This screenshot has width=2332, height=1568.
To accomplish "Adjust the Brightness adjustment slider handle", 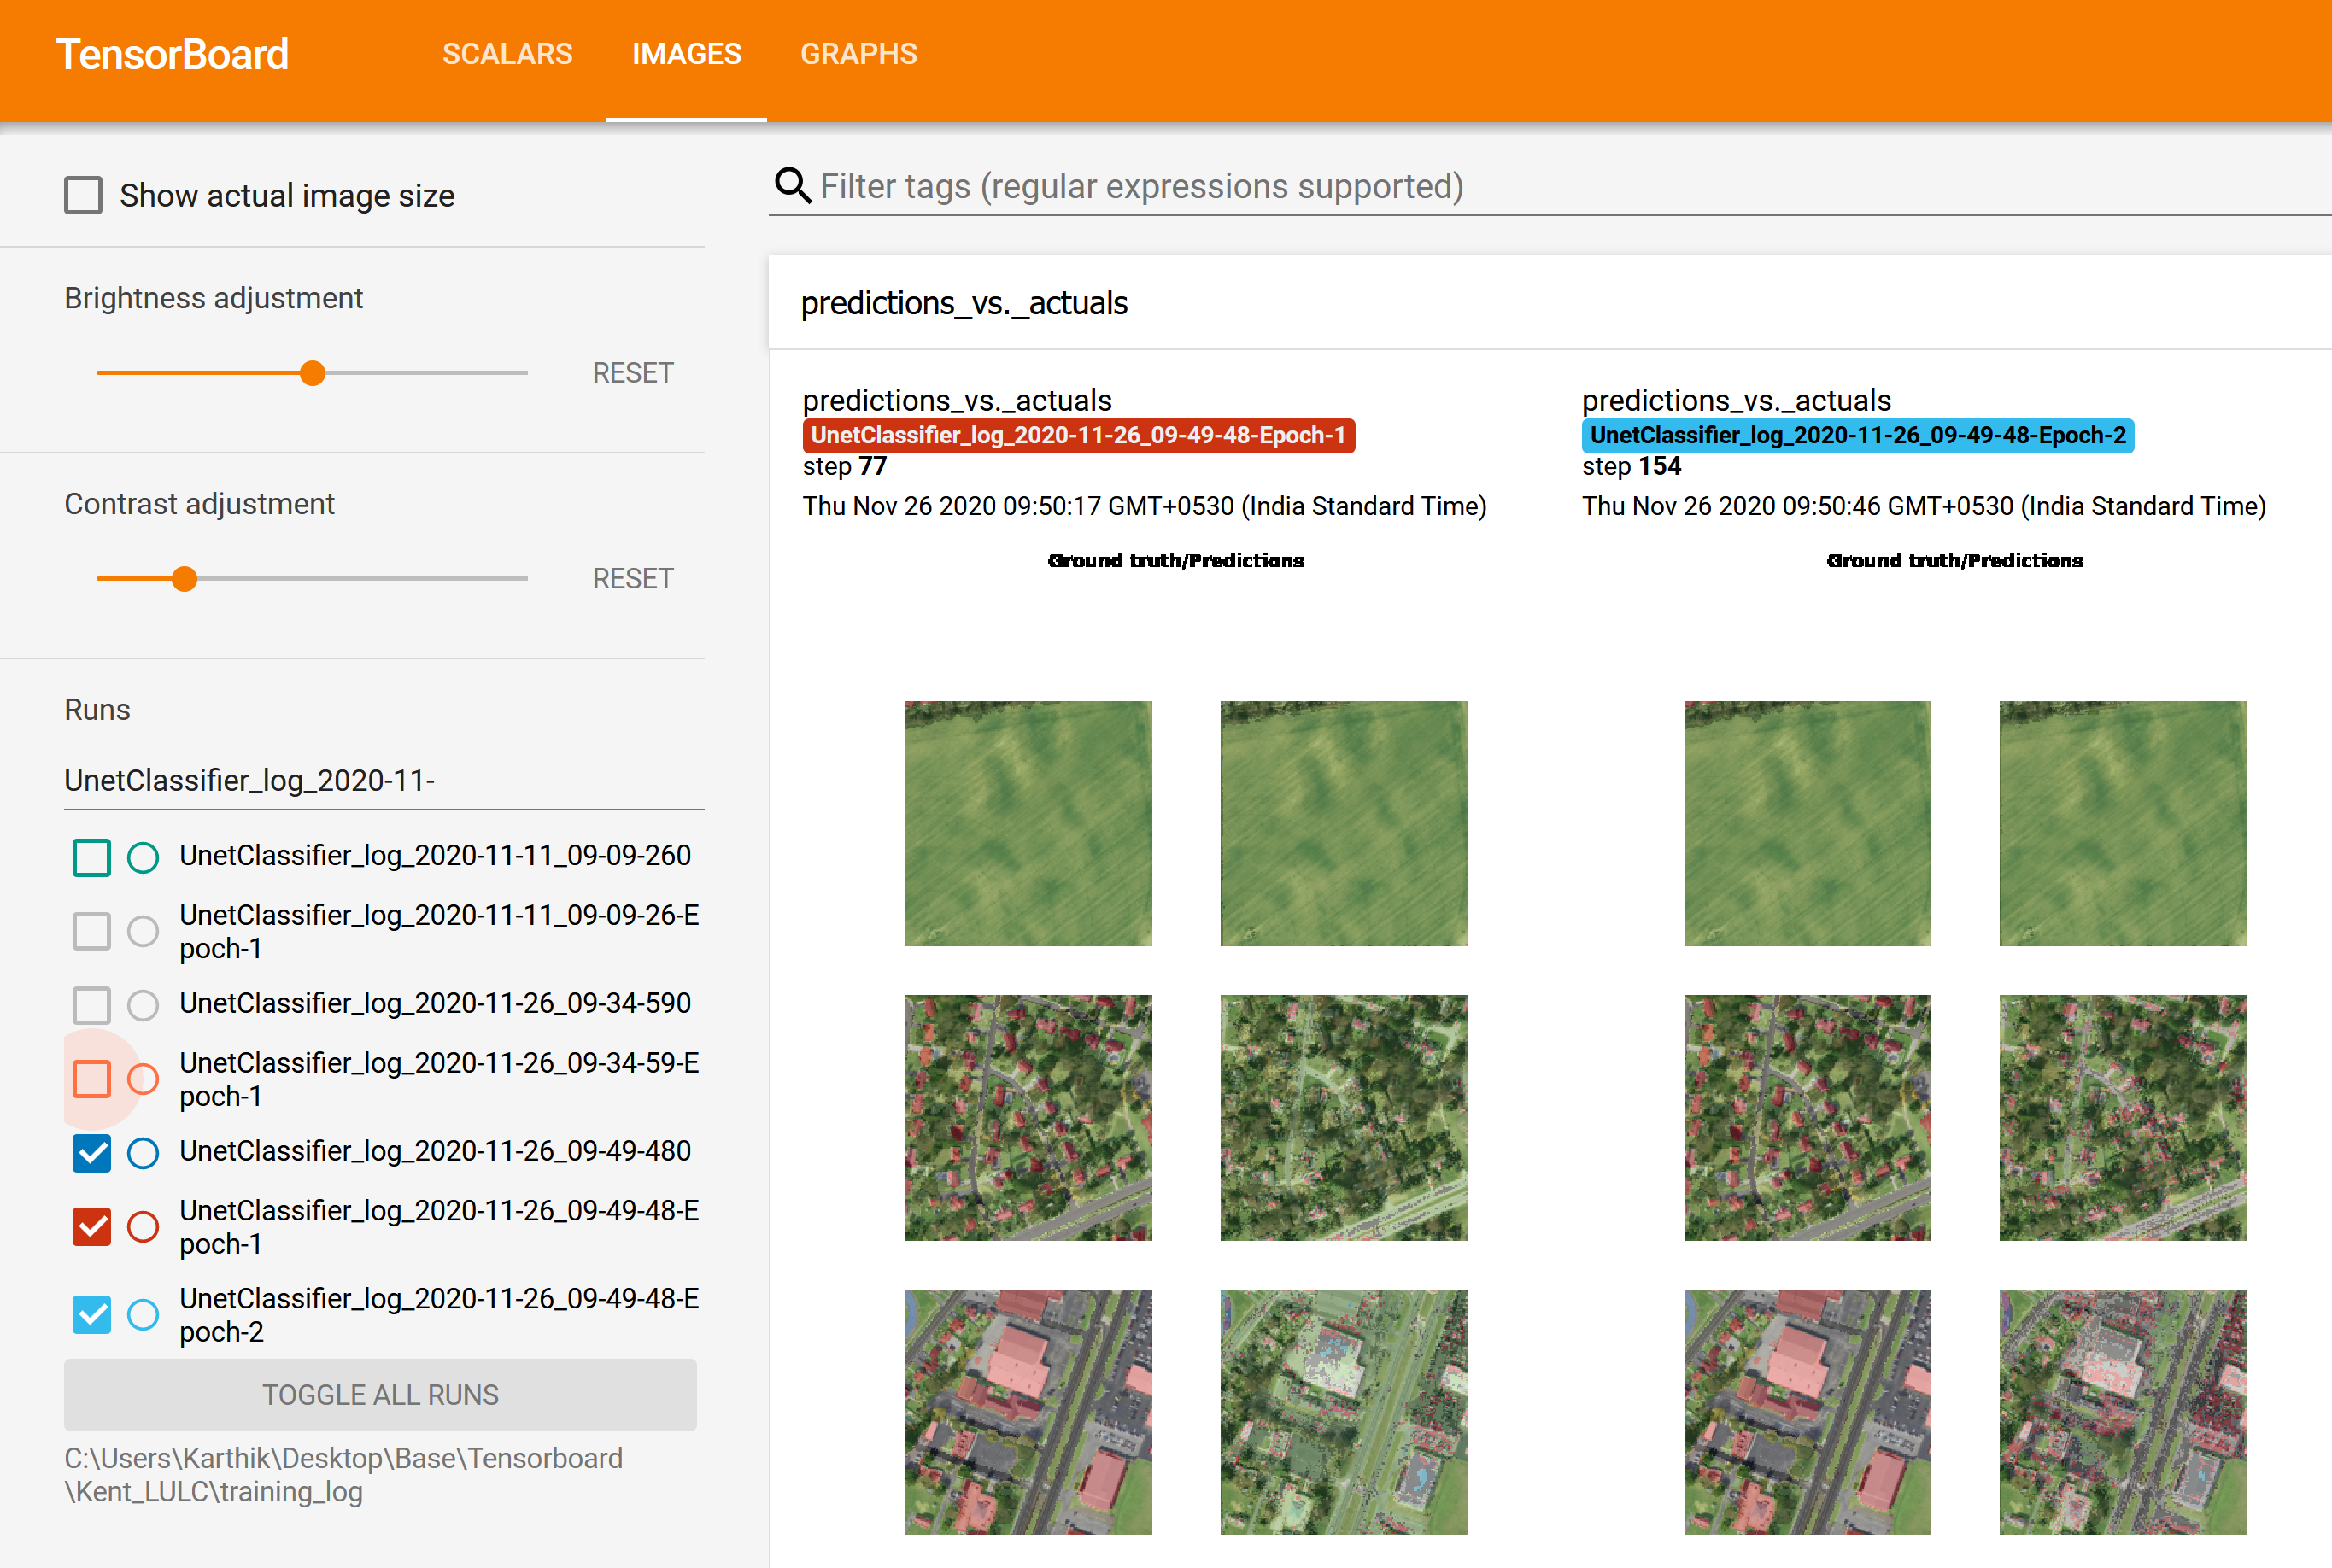I will tap(313, 373).
